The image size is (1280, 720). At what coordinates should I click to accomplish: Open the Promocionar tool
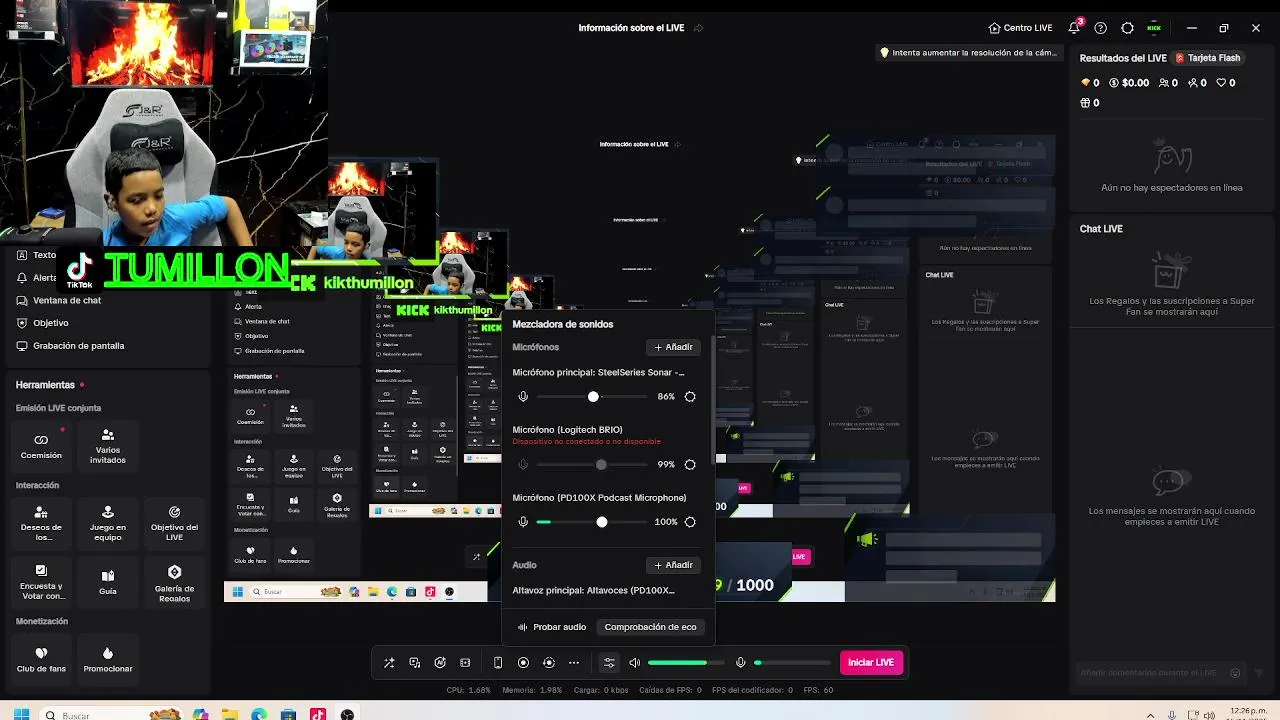coord(108,659)
